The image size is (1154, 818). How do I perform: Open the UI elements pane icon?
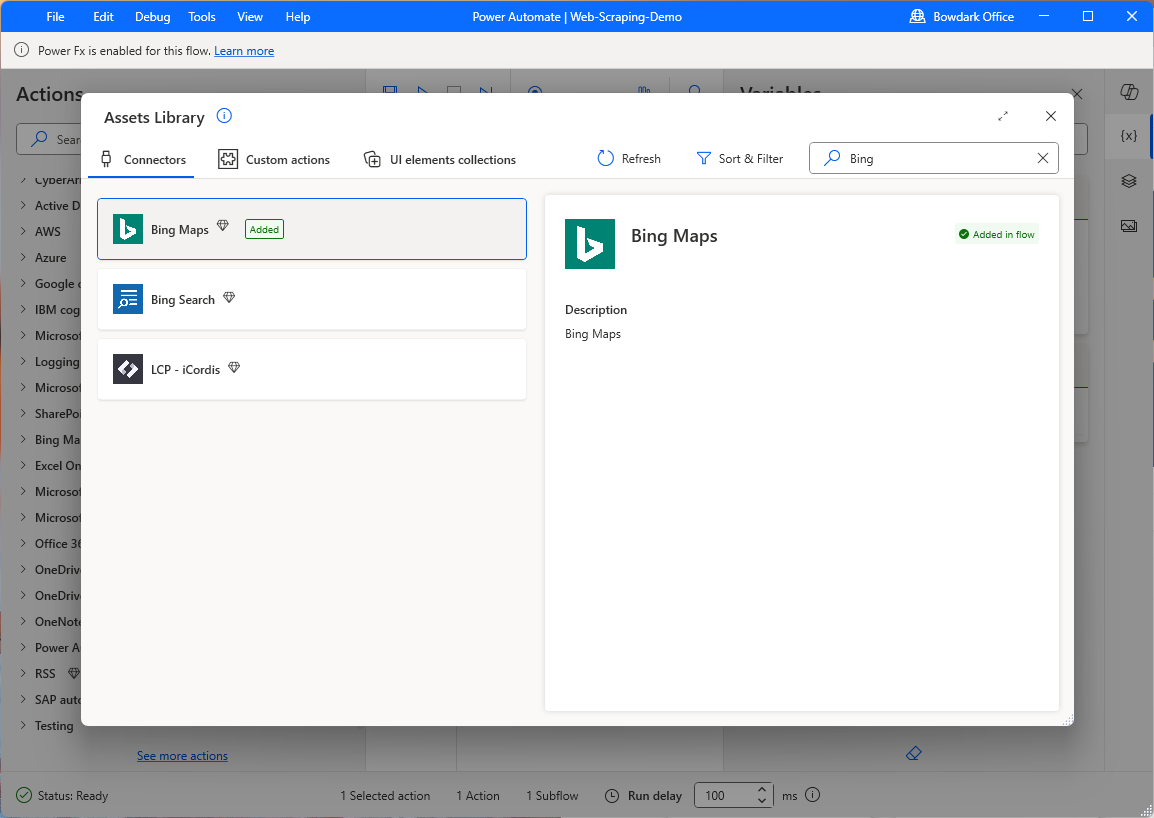(1129, 181)
